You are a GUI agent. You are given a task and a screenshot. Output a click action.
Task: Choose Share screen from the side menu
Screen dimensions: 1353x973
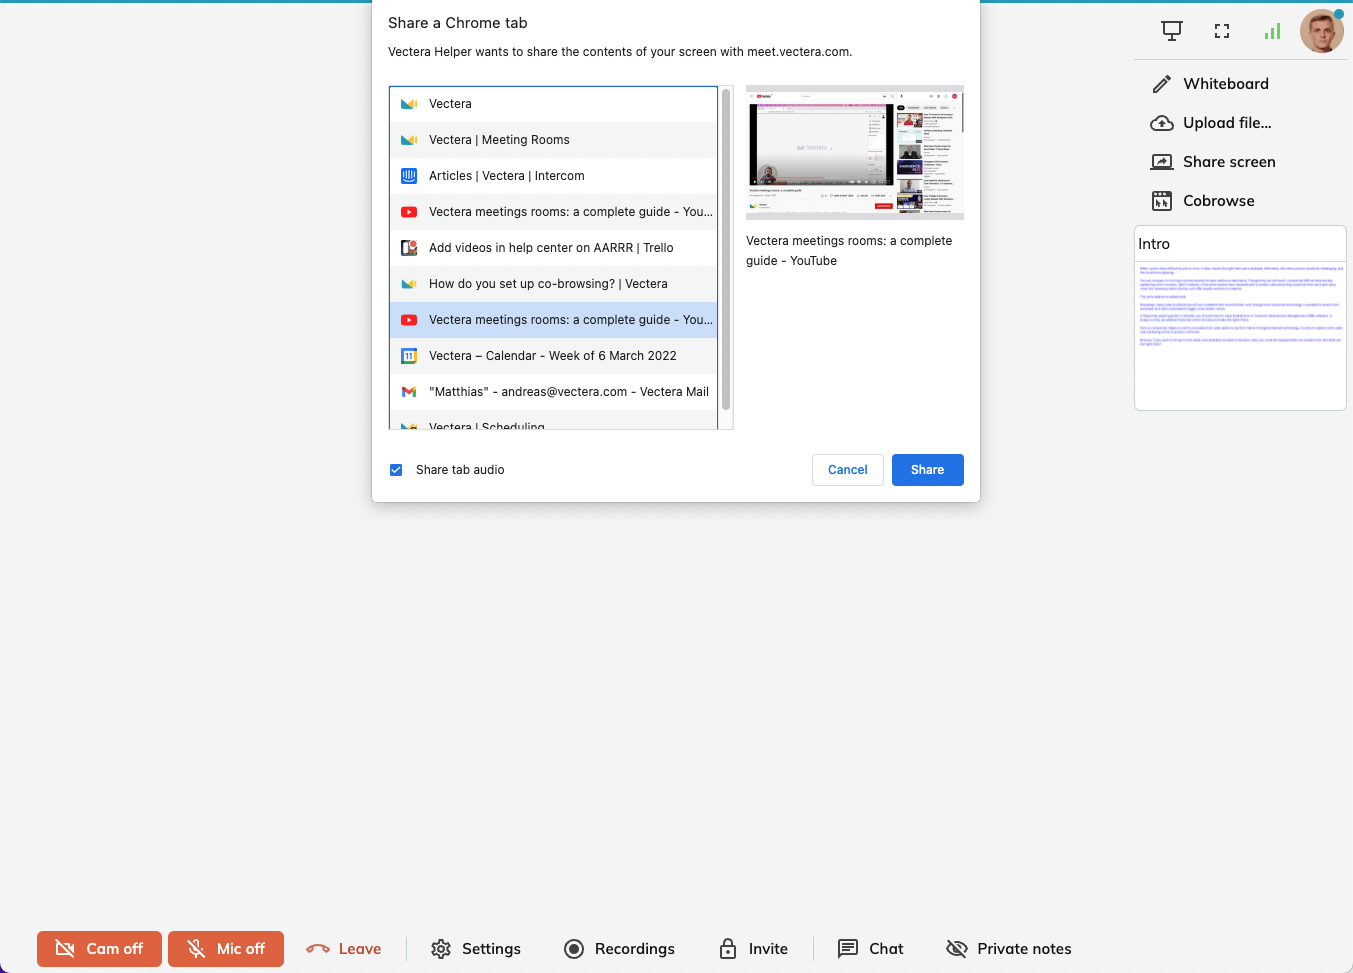click(x=1214, y=162)
